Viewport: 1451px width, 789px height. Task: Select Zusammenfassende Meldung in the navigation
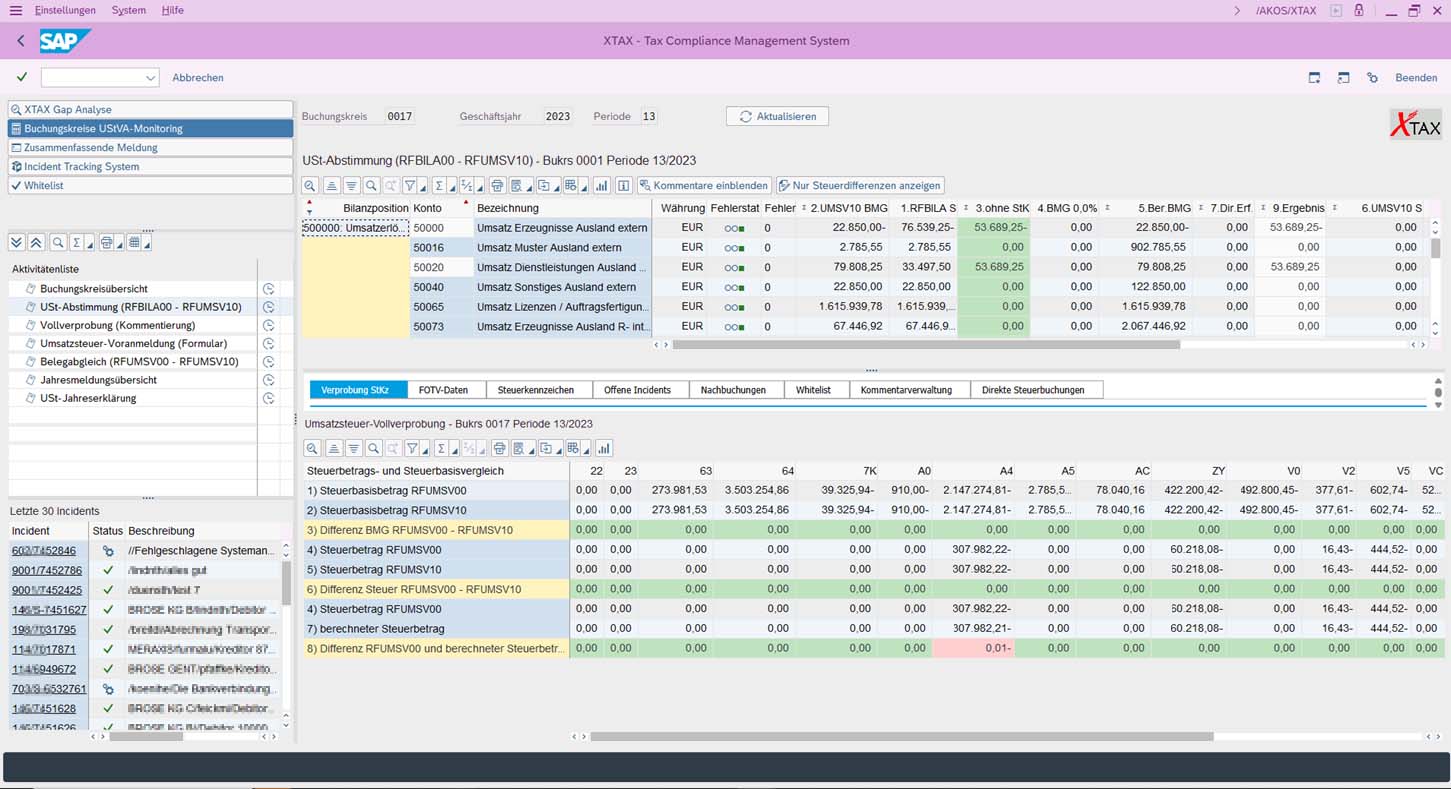pyautogui.click(x=150, y=148)
